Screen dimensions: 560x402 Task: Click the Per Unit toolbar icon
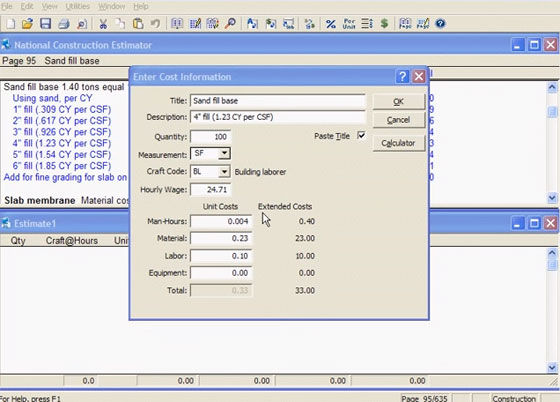tap(349, 24)
